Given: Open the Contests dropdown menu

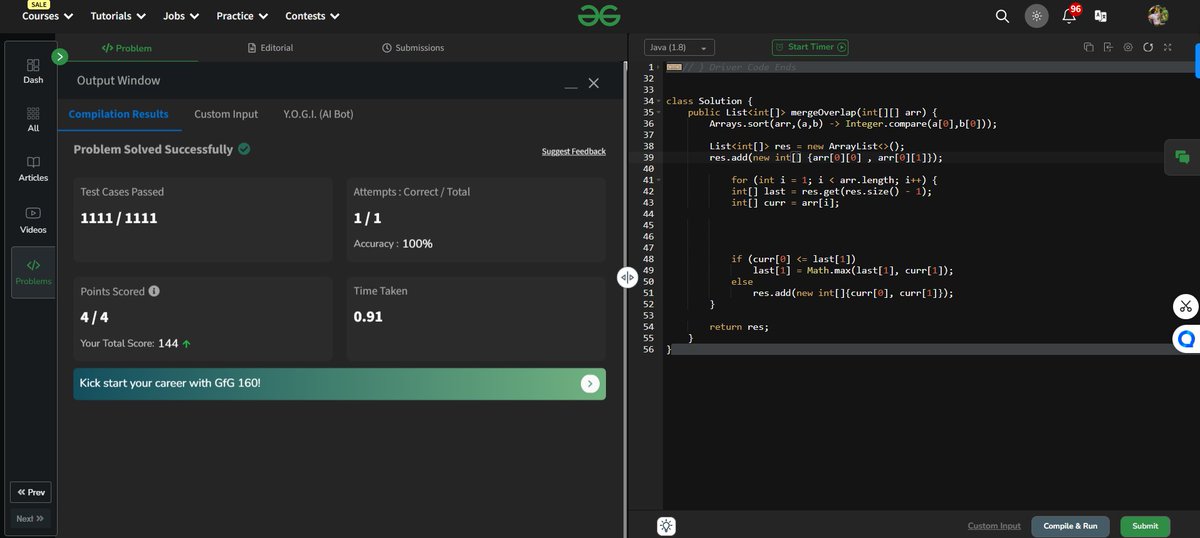Looking at the screenshot, I should [x=312, y=16].
